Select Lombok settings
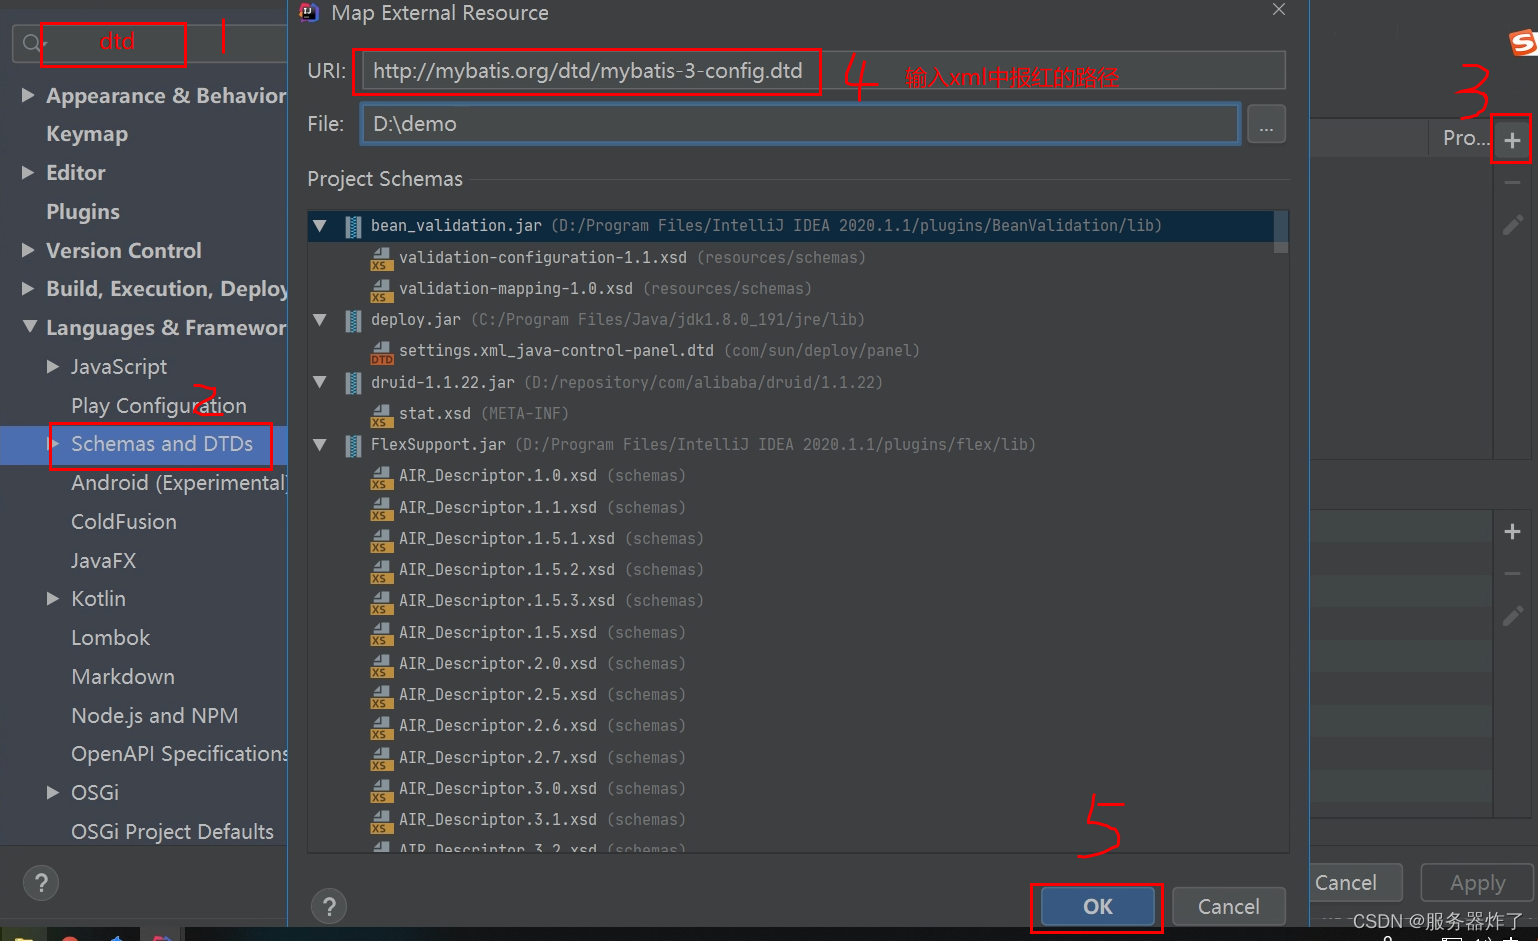 coord(110,638)
